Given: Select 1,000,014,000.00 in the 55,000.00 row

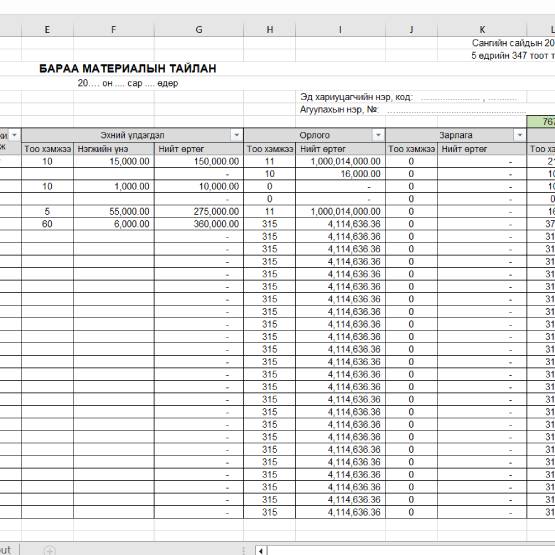Looking at the screenshot, I should [x=341, y=212].
